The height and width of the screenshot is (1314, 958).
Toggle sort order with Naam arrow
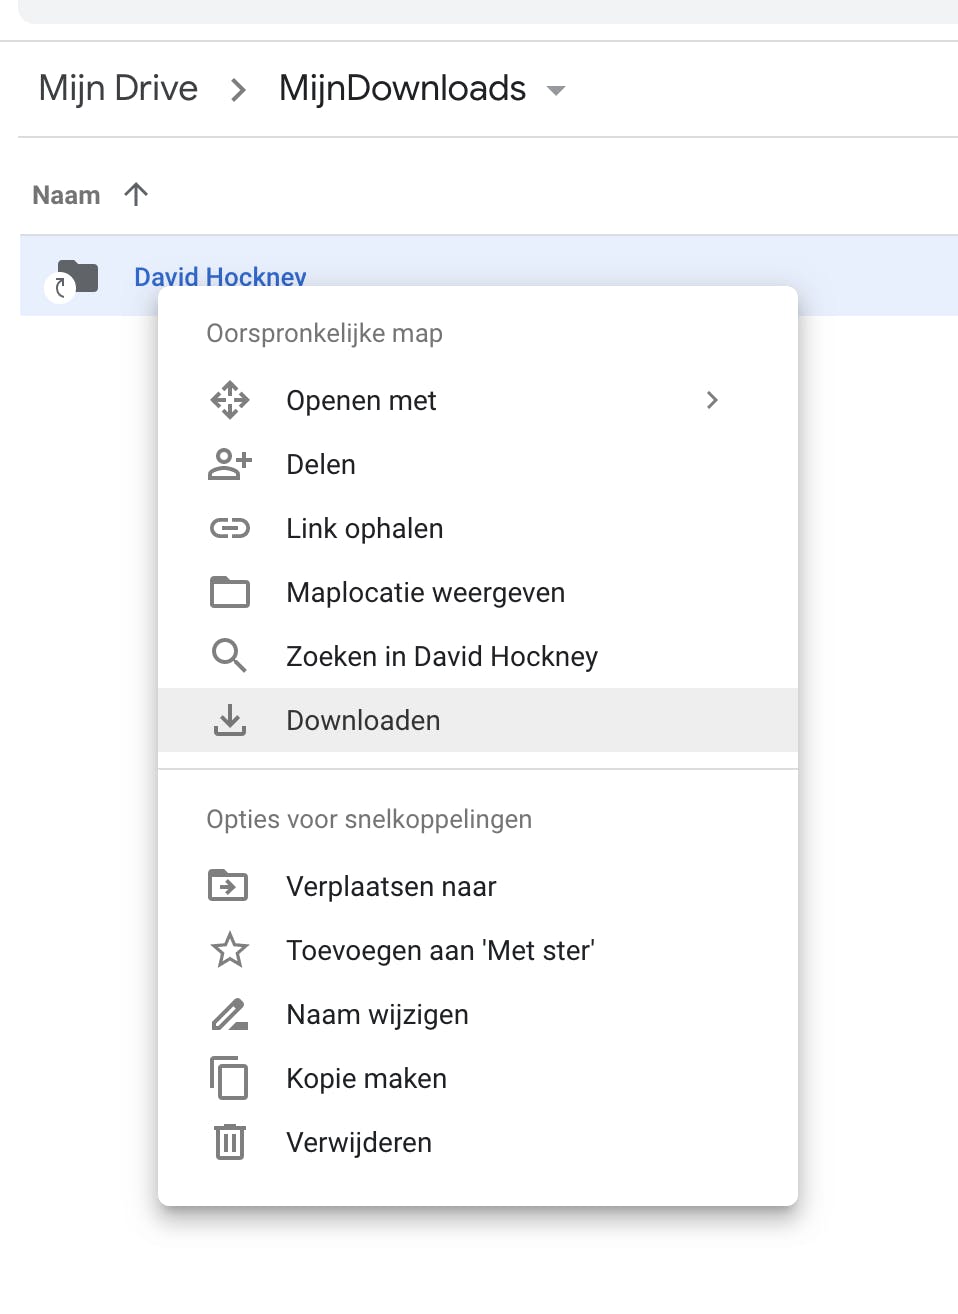pyautogui.click(x=136, y=194)
